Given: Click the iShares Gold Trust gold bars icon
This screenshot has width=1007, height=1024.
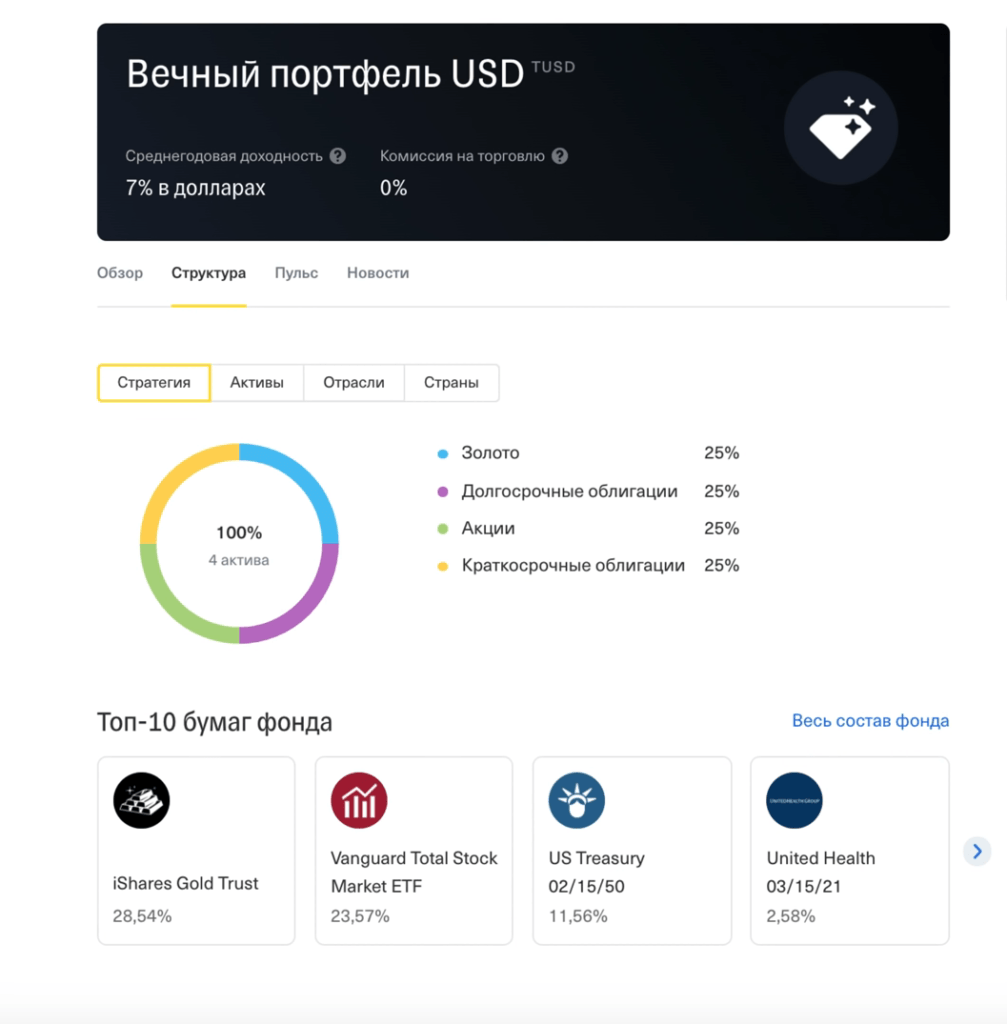Looking at the screenshot, I should click(142, 800).
